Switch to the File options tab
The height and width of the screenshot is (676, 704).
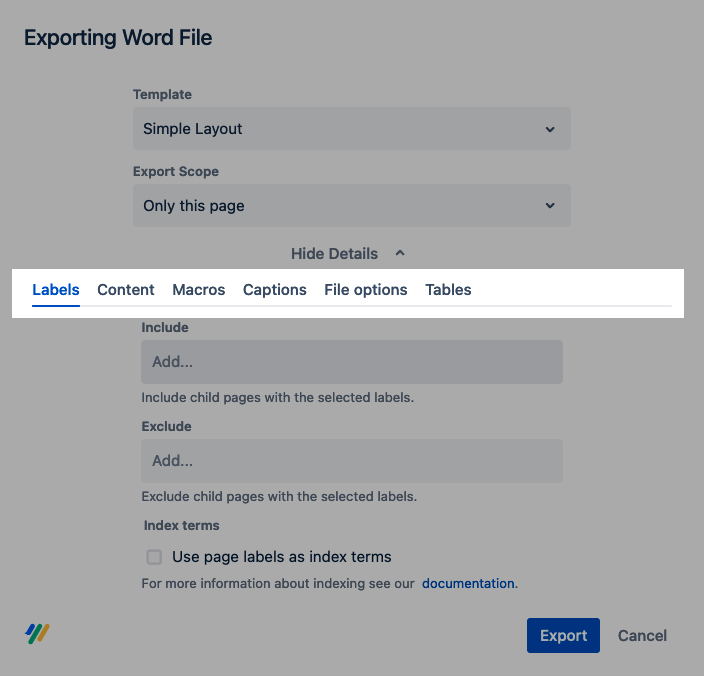tap(366, 290)
